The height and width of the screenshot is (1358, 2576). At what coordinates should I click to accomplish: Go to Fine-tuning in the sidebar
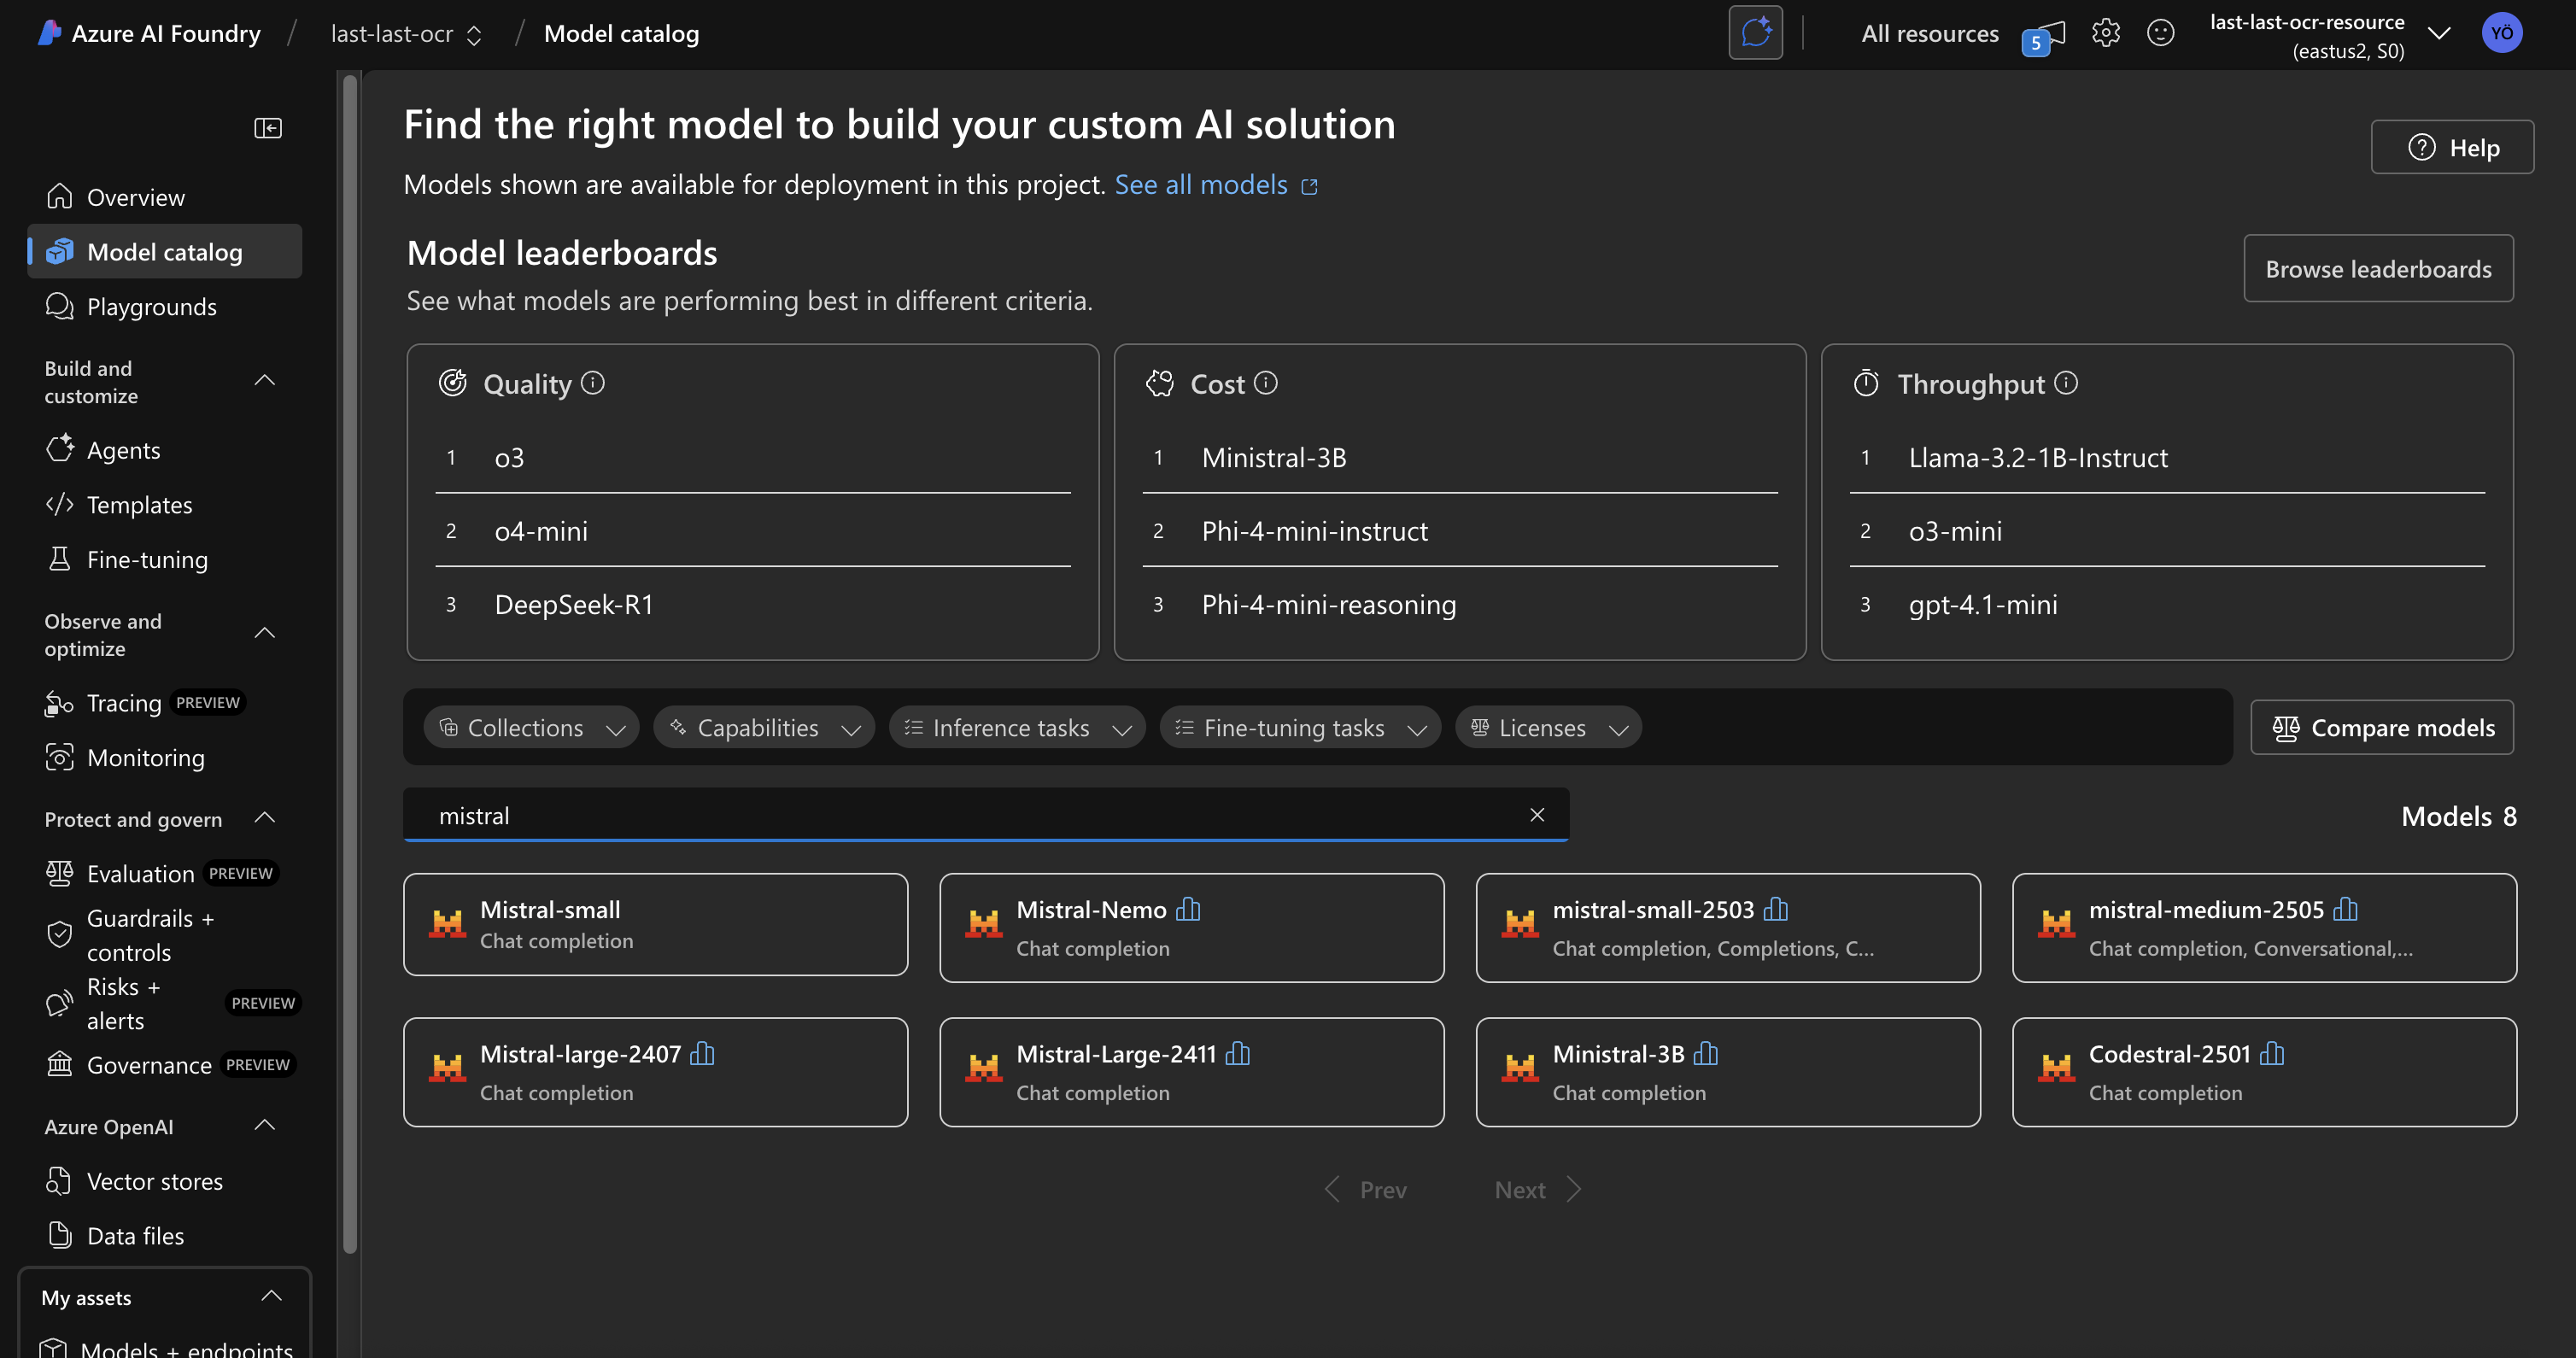[147, 560]
